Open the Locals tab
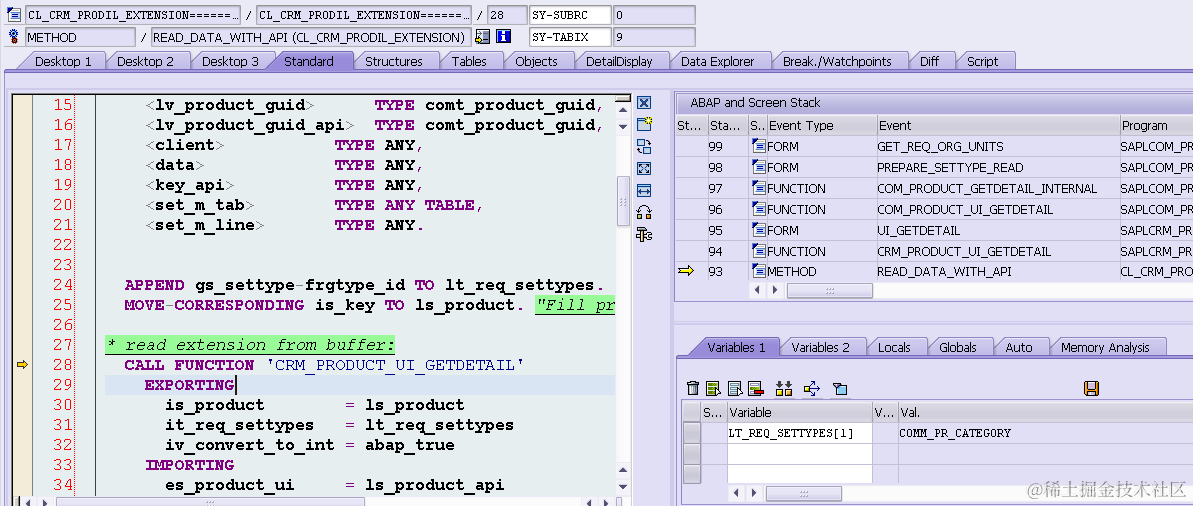Screen dimensions: 1193x506 pos(894,348)
